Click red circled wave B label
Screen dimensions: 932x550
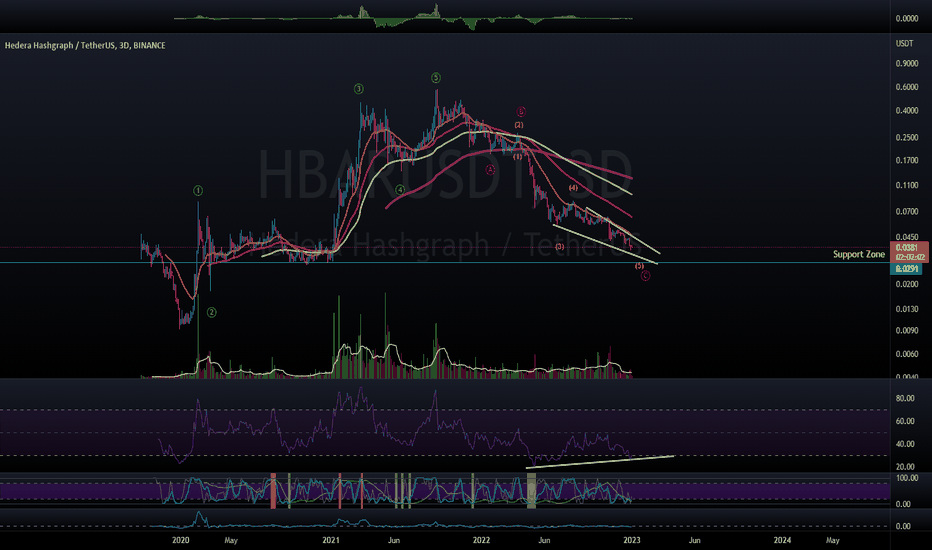point(521,111)
